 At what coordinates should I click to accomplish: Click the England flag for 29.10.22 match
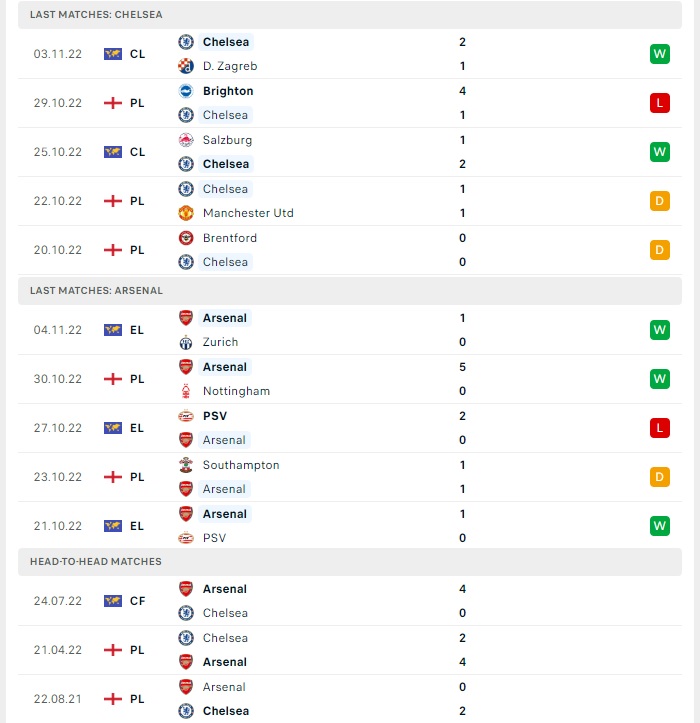113,103
